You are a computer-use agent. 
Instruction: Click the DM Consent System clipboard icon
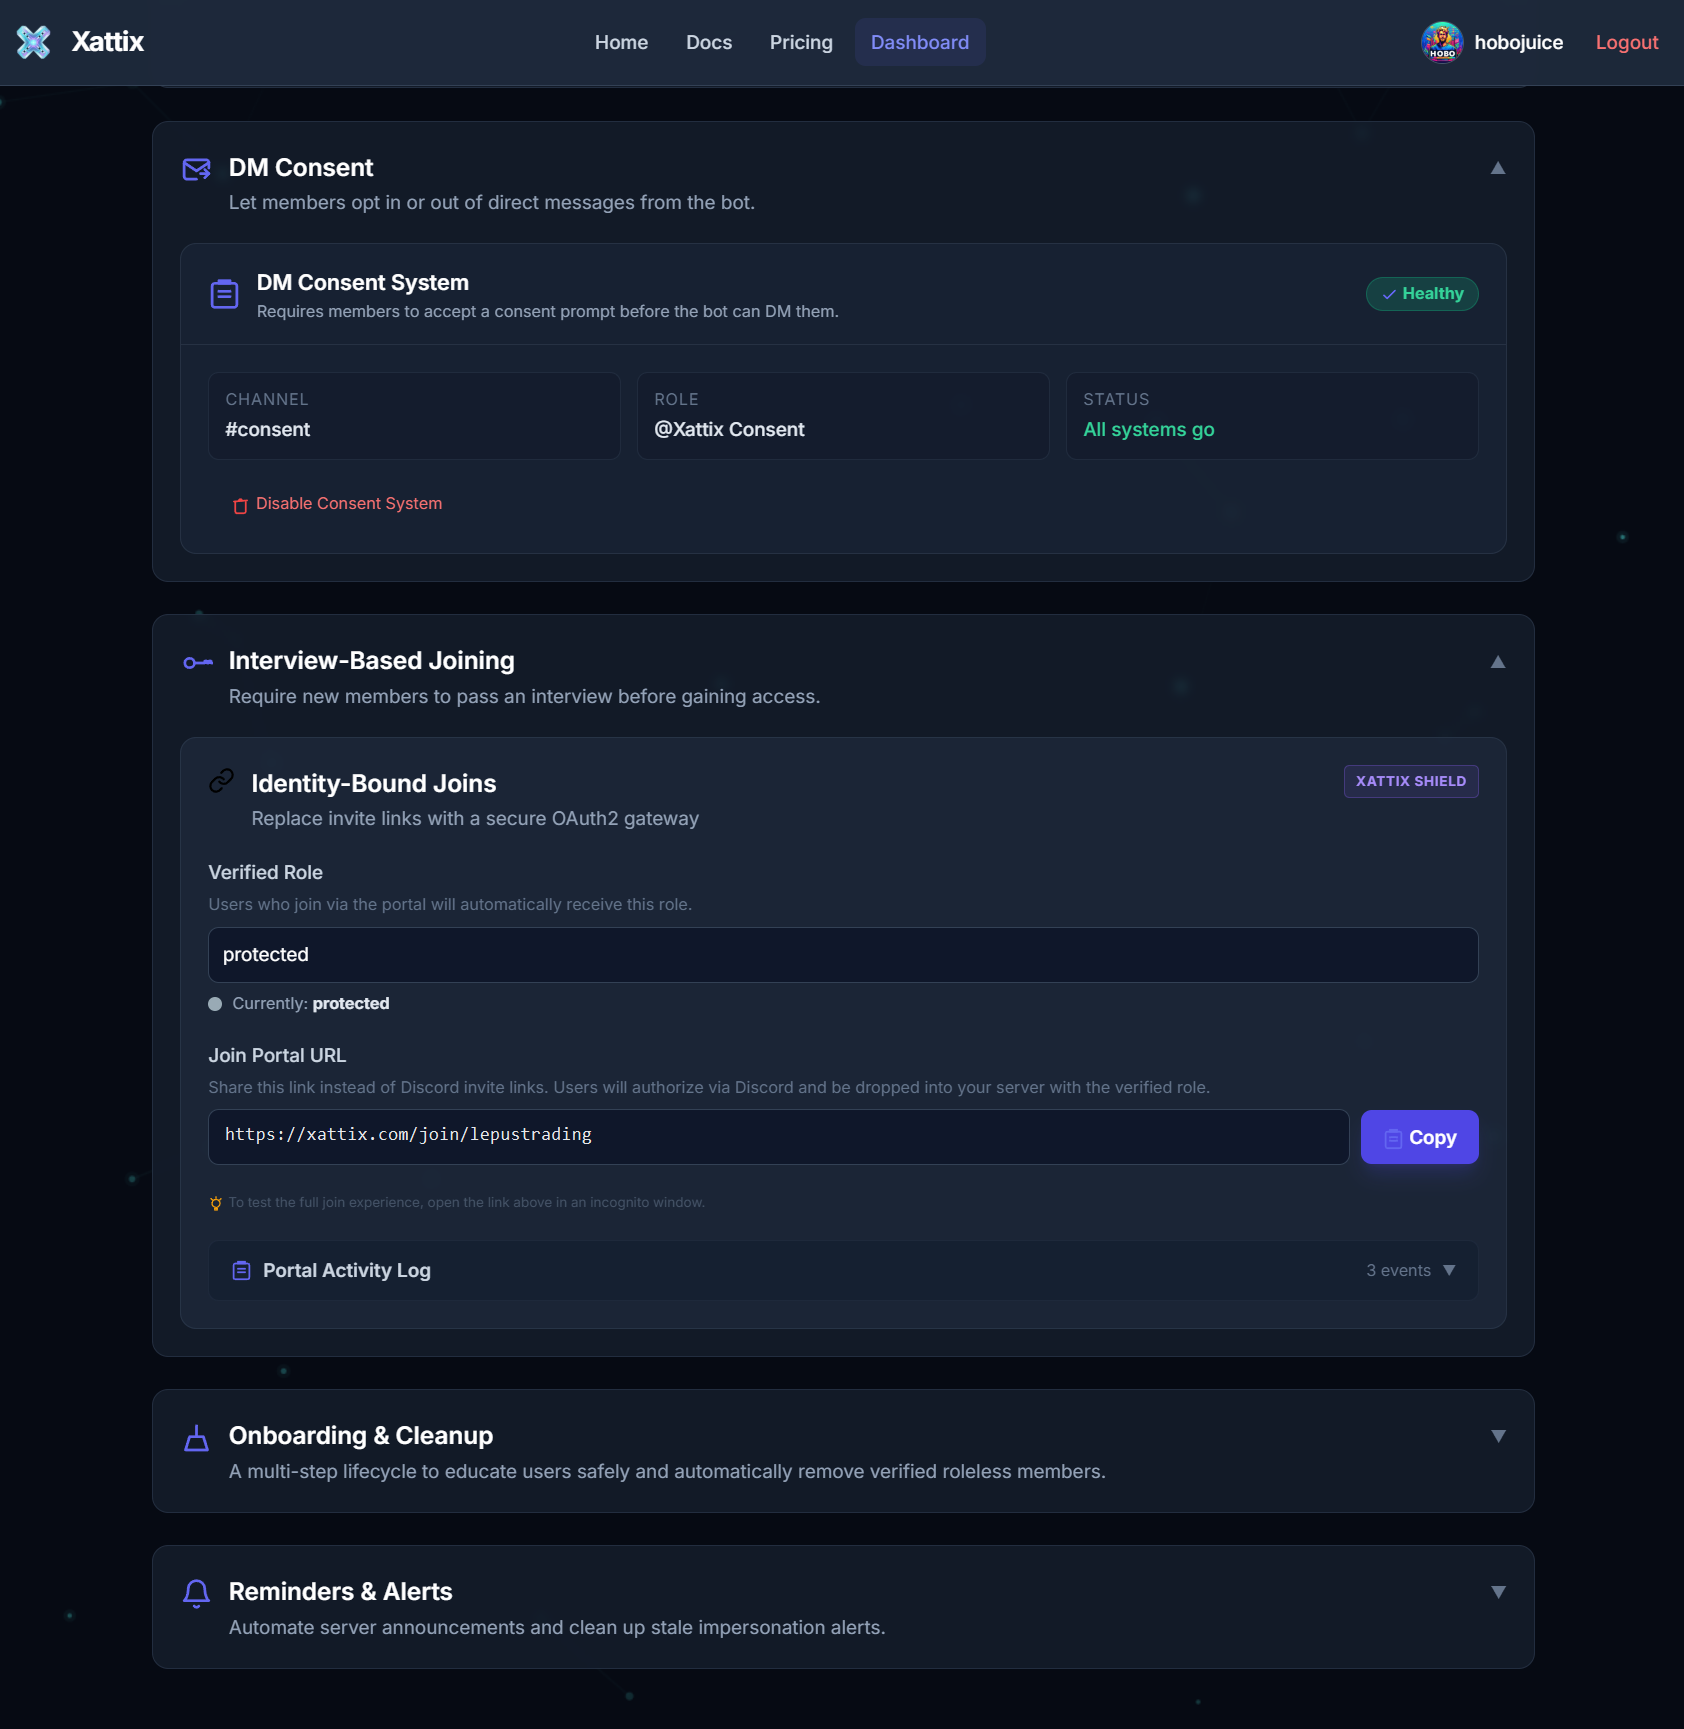coord(224,294)
